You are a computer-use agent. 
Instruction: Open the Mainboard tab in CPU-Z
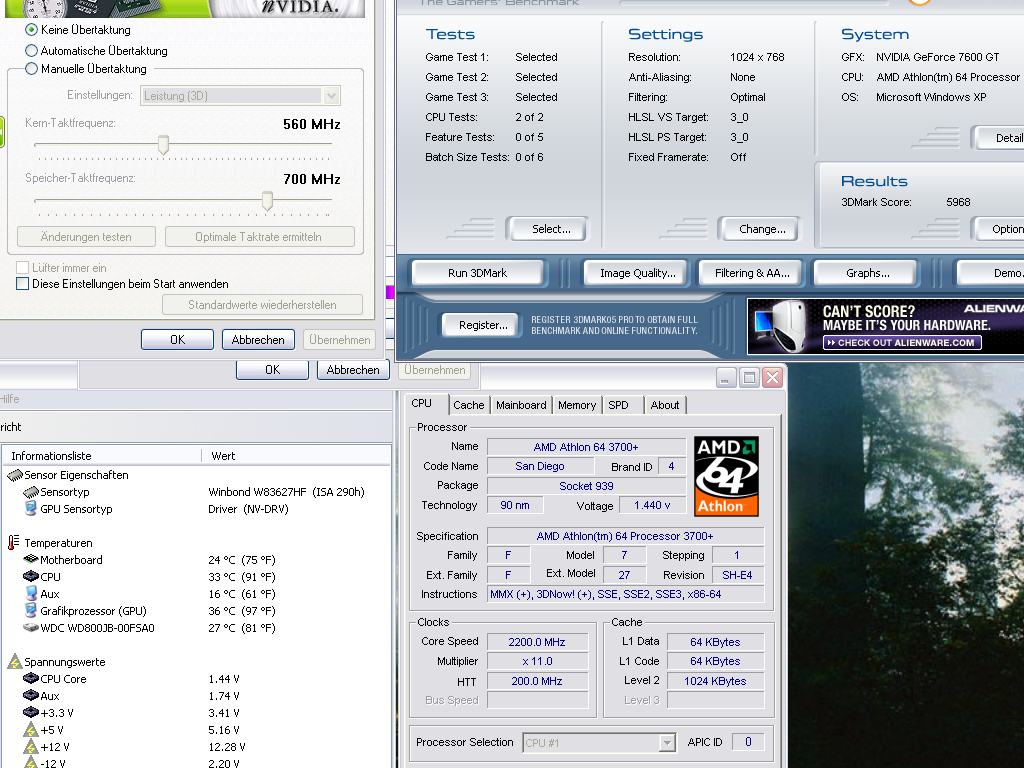click(x=520, y=405)
